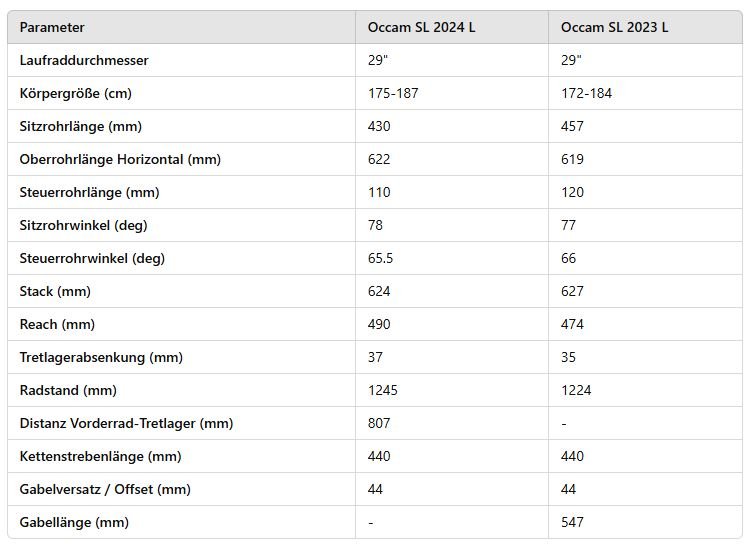Click the Körpergröße value 175-187
Image resolution: width=754 pixels, height=547 pixels.
393,93
